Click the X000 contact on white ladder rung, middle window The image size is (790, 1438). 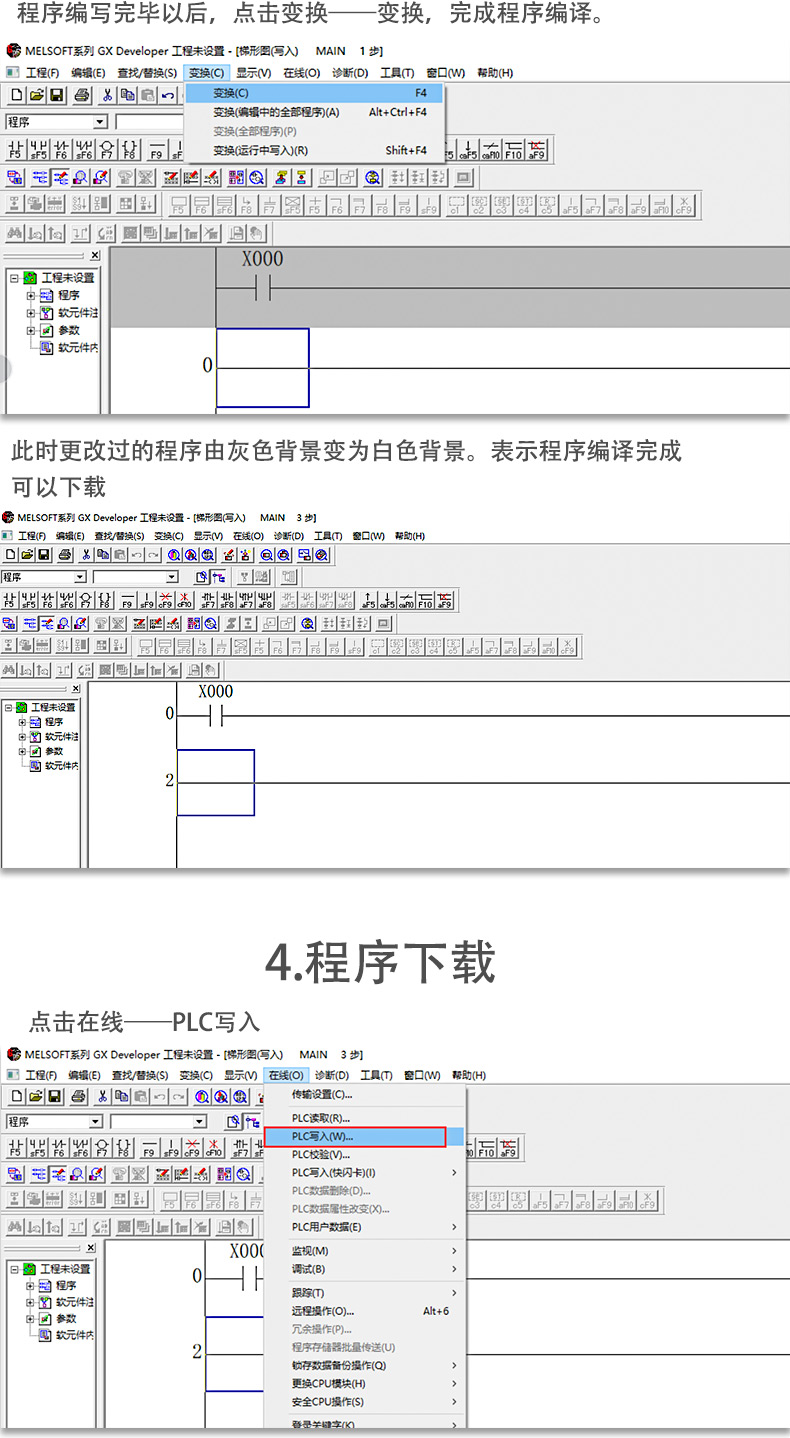pos(214,715)
